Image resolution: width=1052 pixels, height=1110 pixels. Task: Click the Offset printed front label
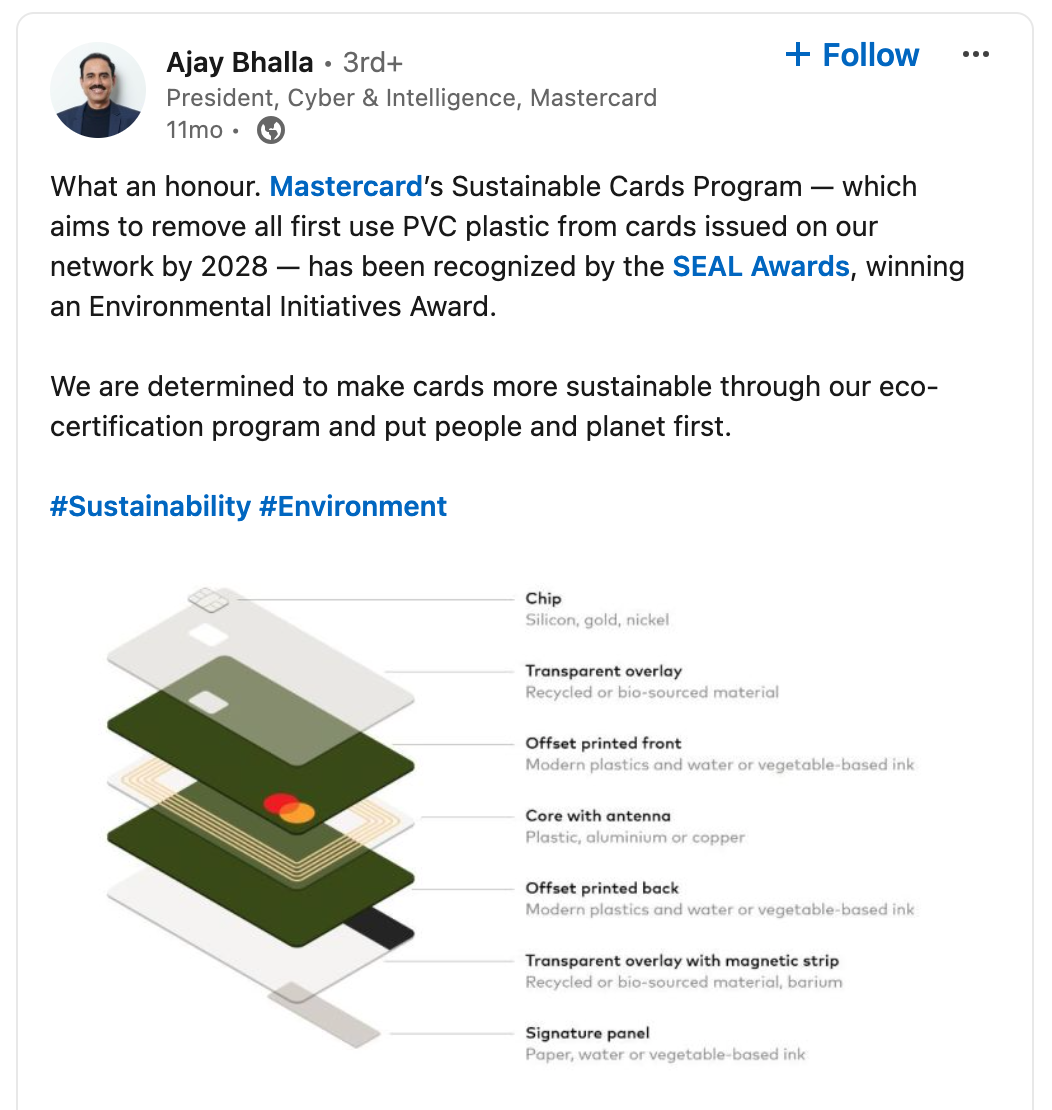[x=603, y=743]
